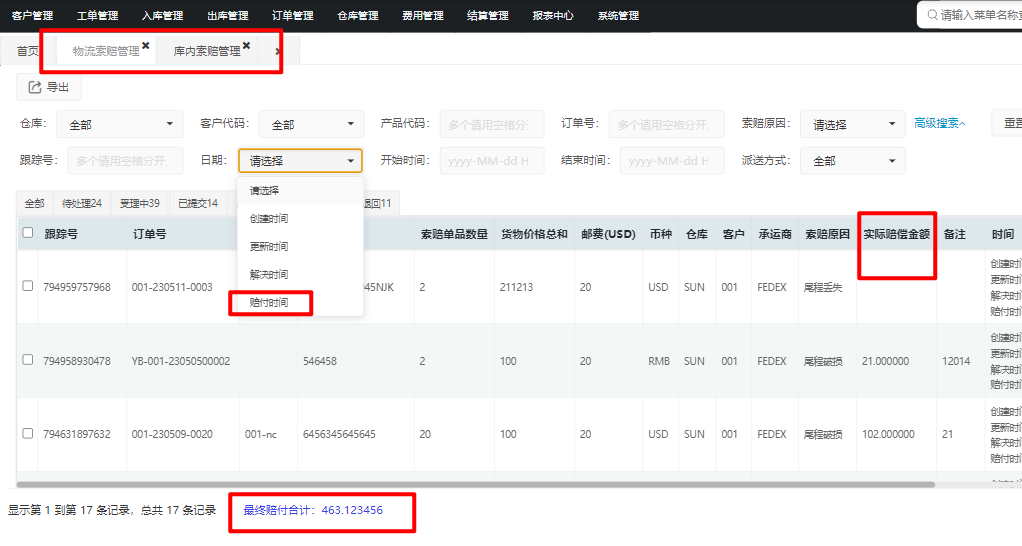Click the 邮费(USD) column header
The image size is (1022, 546).
609,234
